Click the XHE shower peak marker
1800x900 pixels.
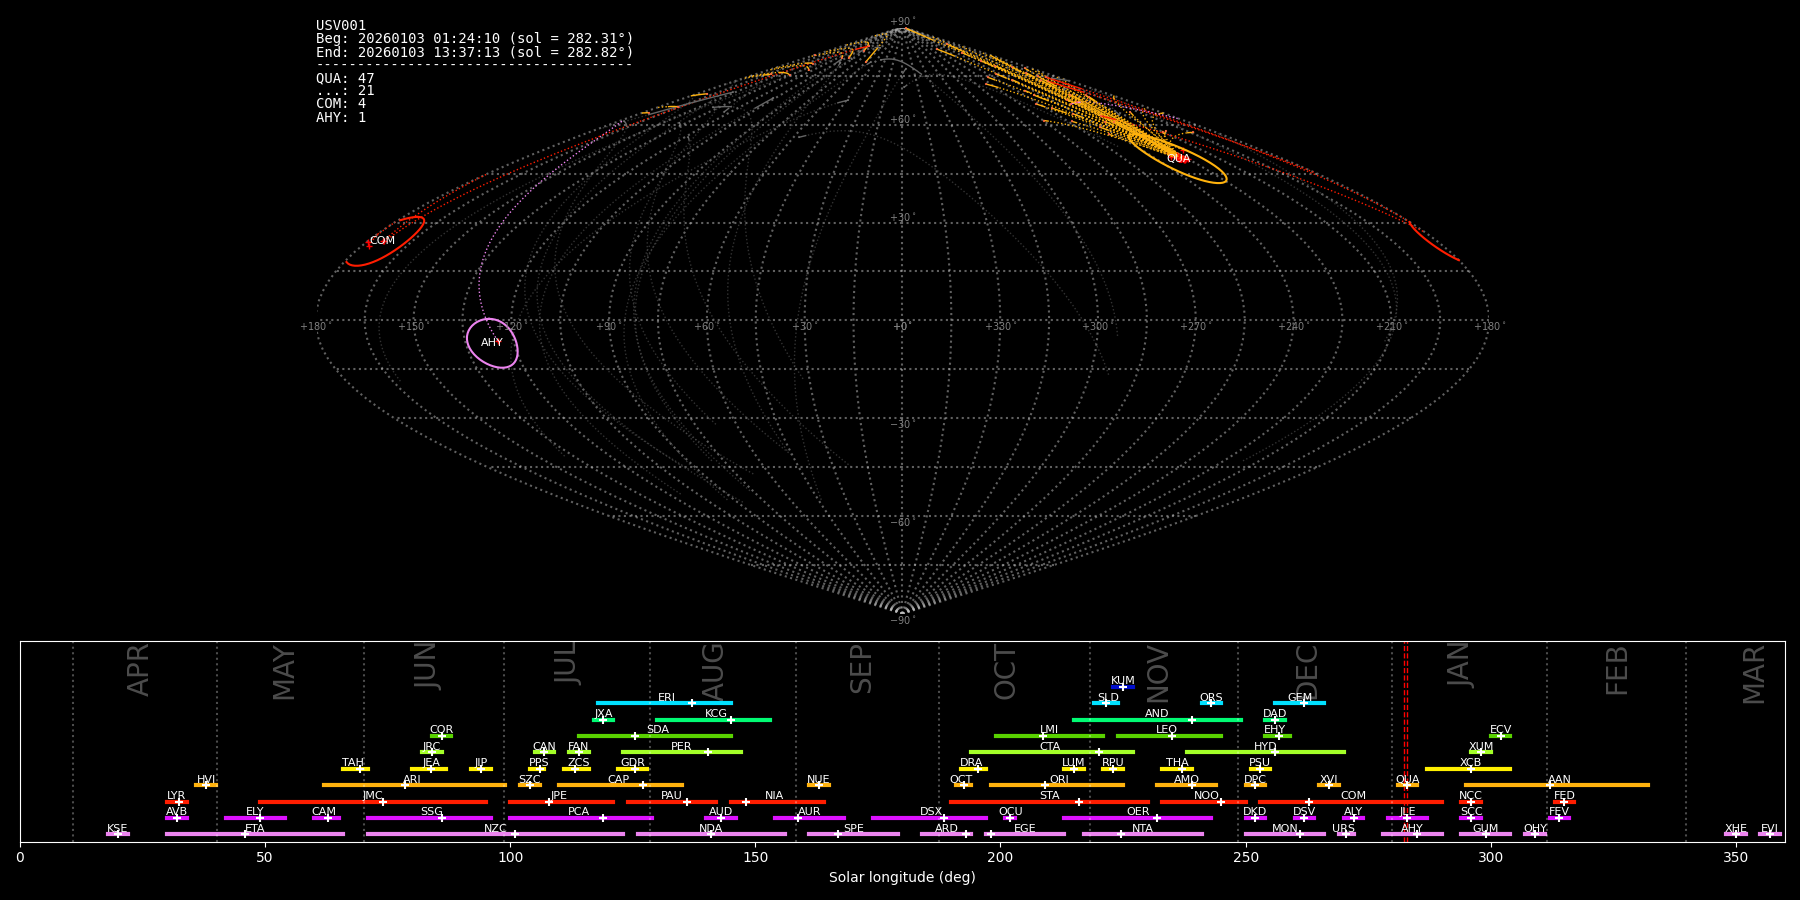pos(1735,834)
